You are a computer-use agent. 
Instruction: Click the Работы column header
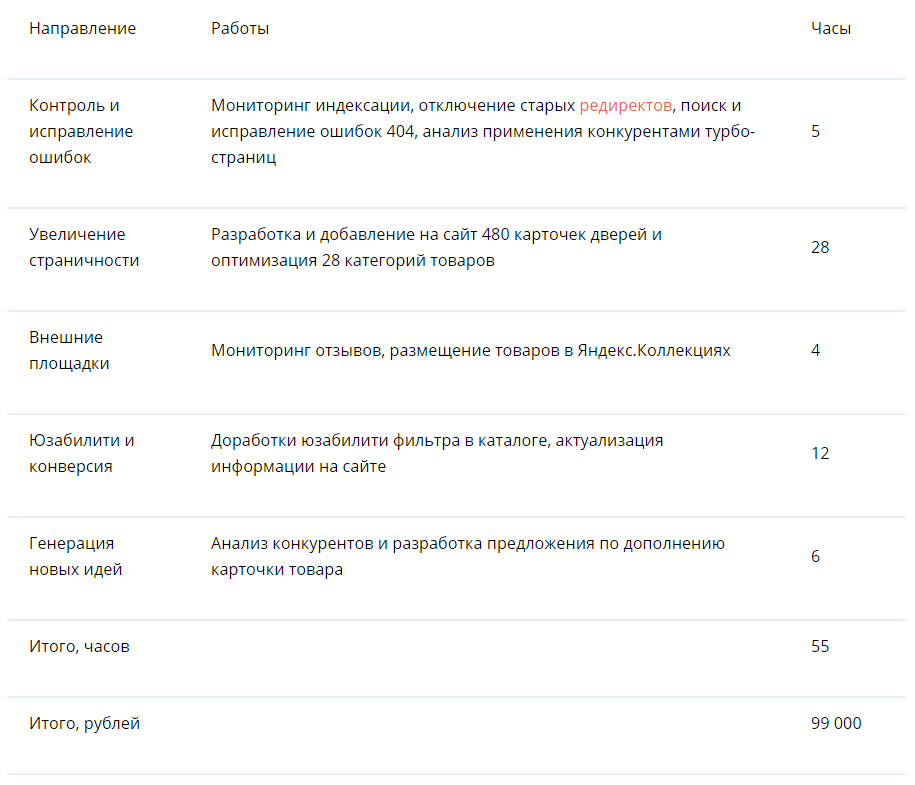pos(240,28)
